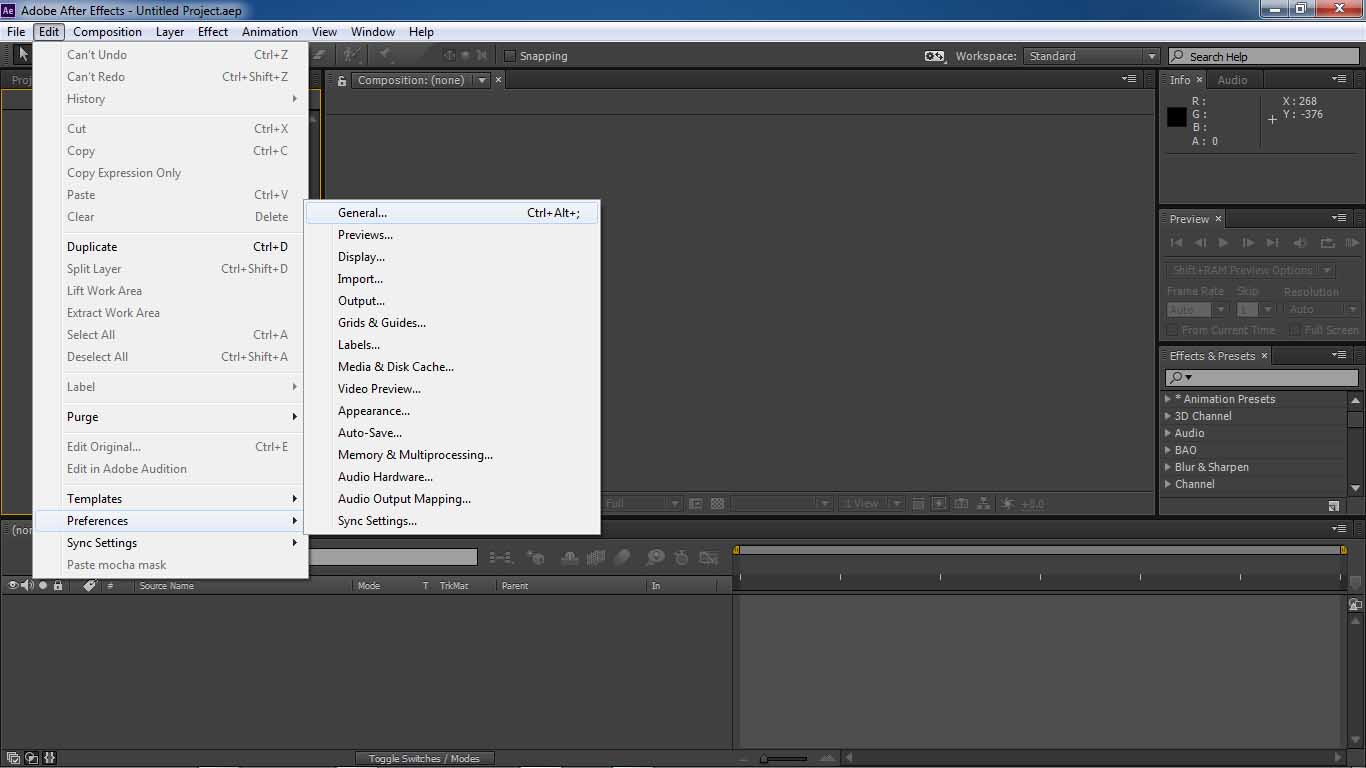Screen dimensions: 1366x768
Task: Click the RAM Preview icon
Action: pos(1352,243)
